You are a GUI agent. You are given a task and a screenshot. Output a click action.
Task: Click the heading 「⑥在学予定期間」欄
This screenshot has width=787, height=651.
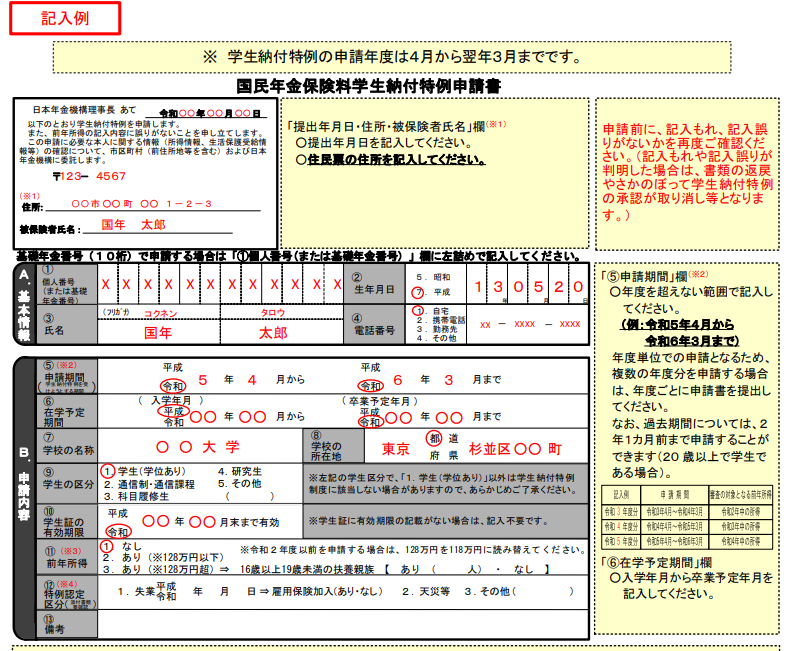(x=657, y=563)
